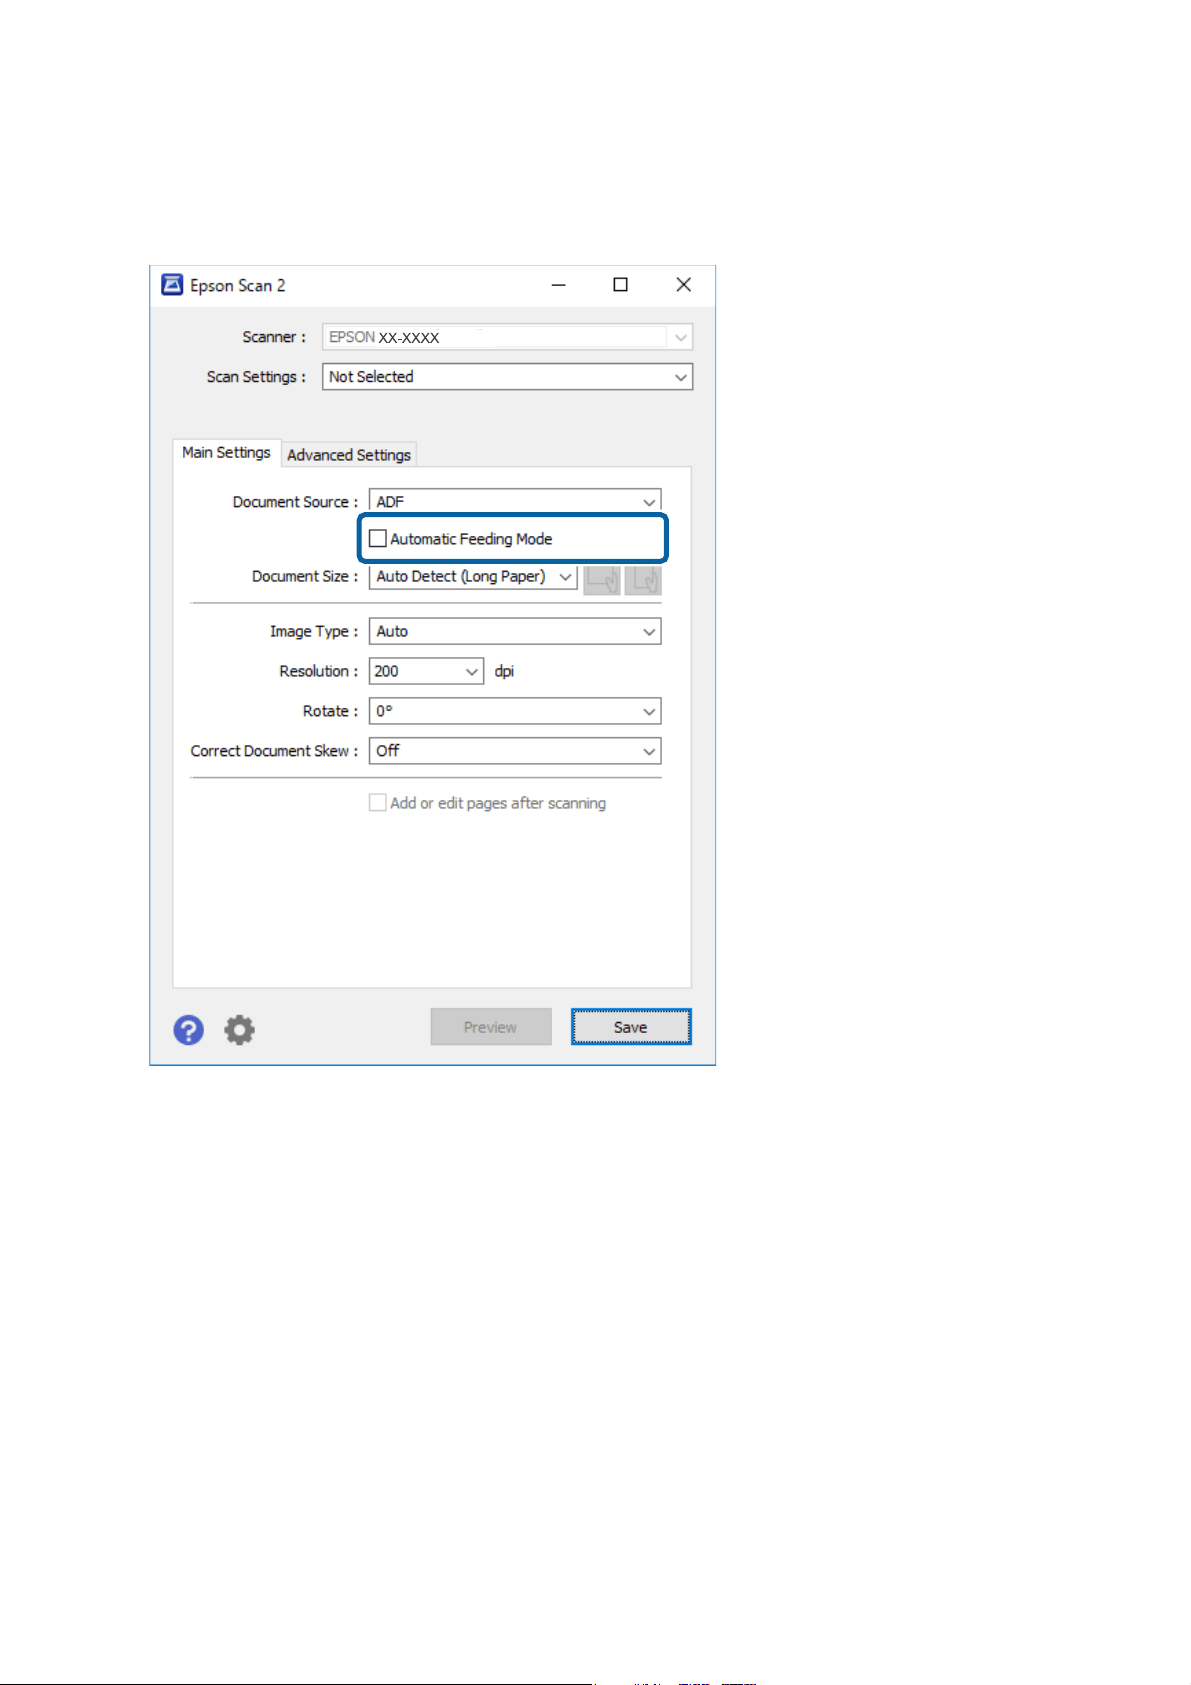Switch to the Advanced Settings tab

[x=349, y=455]
